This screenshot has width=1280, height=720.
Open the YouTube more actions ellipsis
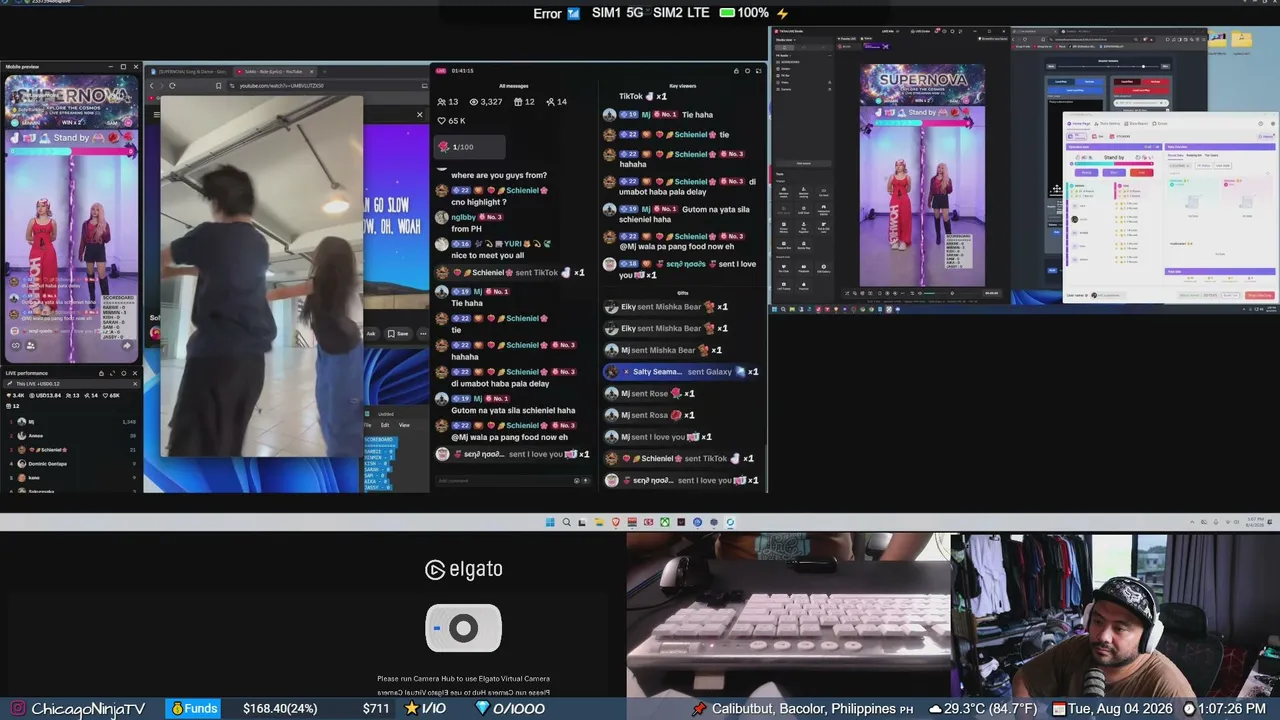pos(422,333)
